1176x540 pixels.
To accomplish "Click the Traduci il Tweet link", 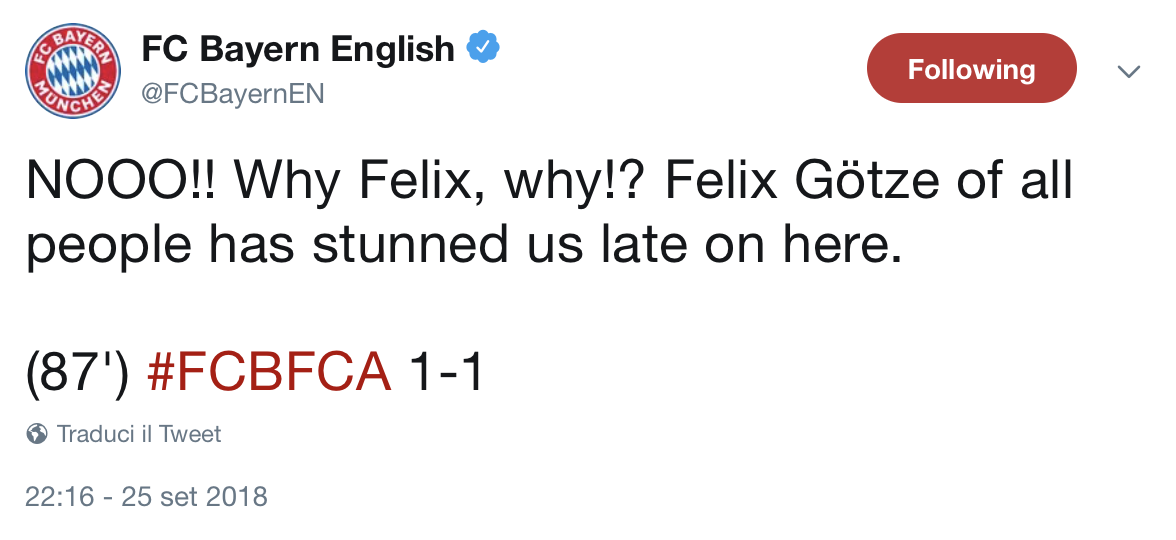I will pyautogui.click(x=139, y=434).
